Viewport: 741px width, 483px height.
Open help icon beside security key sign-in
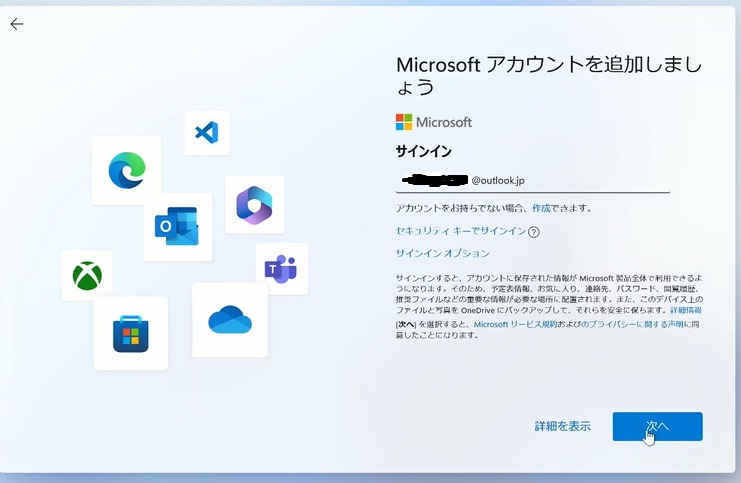tap(534, 232)
